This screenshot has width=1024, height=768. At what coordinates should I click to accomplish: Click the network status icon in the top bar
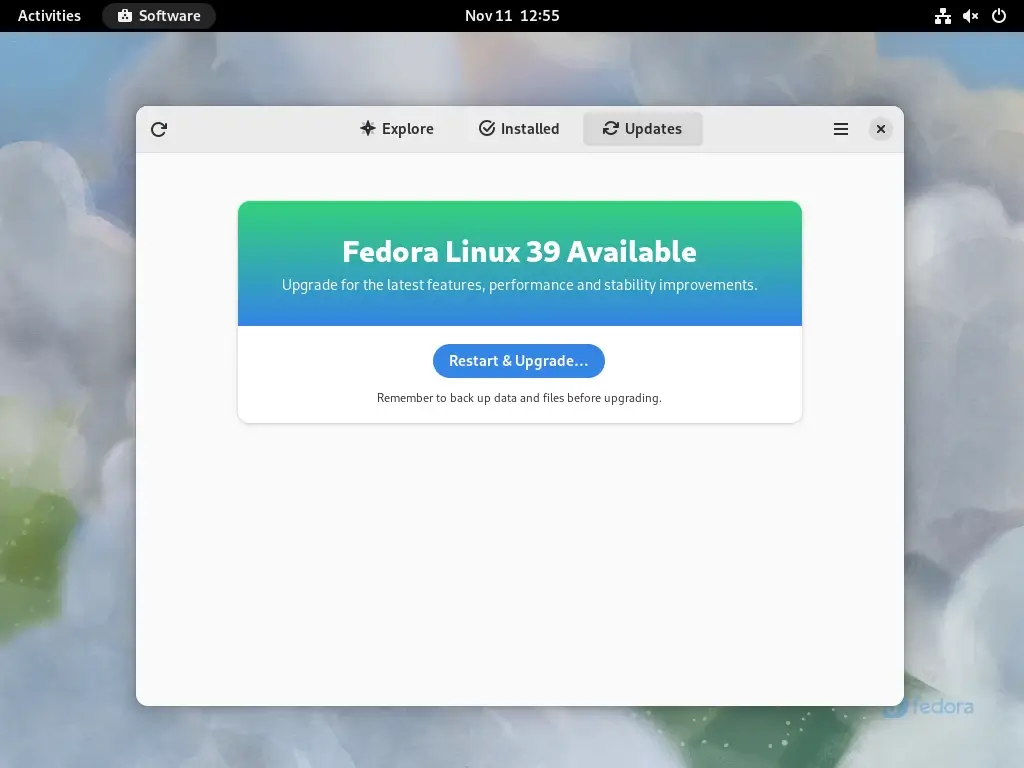pyautogui.click(x=942, y=16)
